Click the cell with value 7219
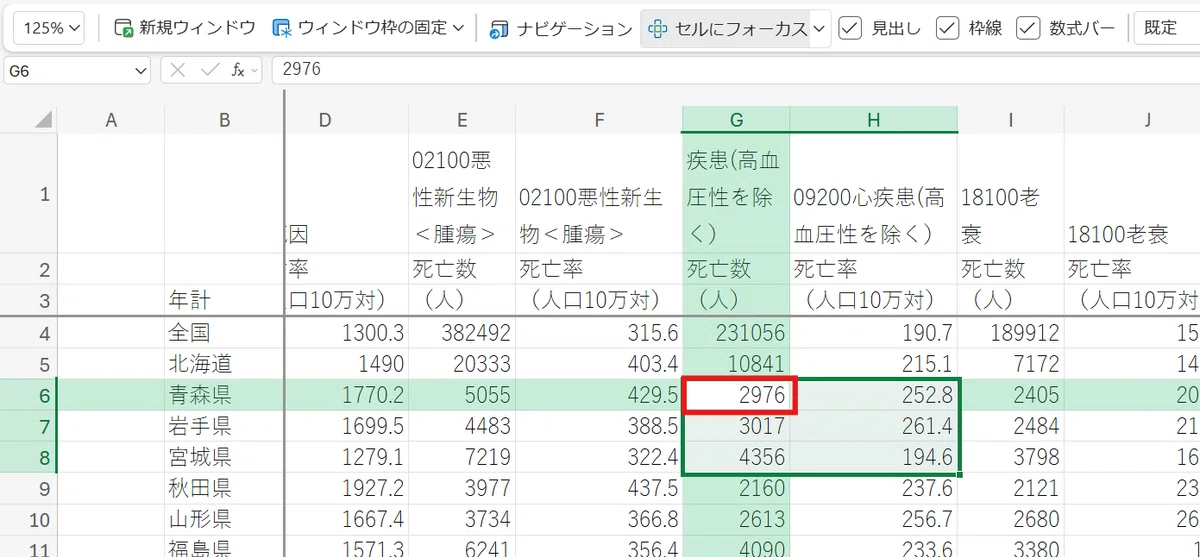 tap(462, 459)
